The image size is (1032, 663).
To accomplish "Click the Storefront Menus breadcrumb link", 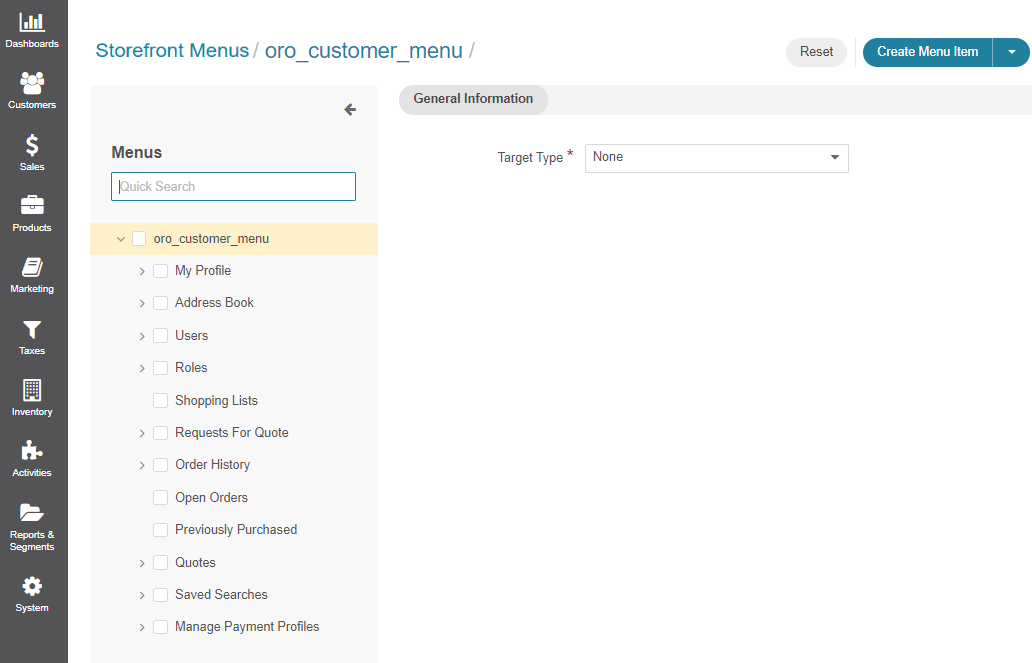I will (x=172, y=51).
